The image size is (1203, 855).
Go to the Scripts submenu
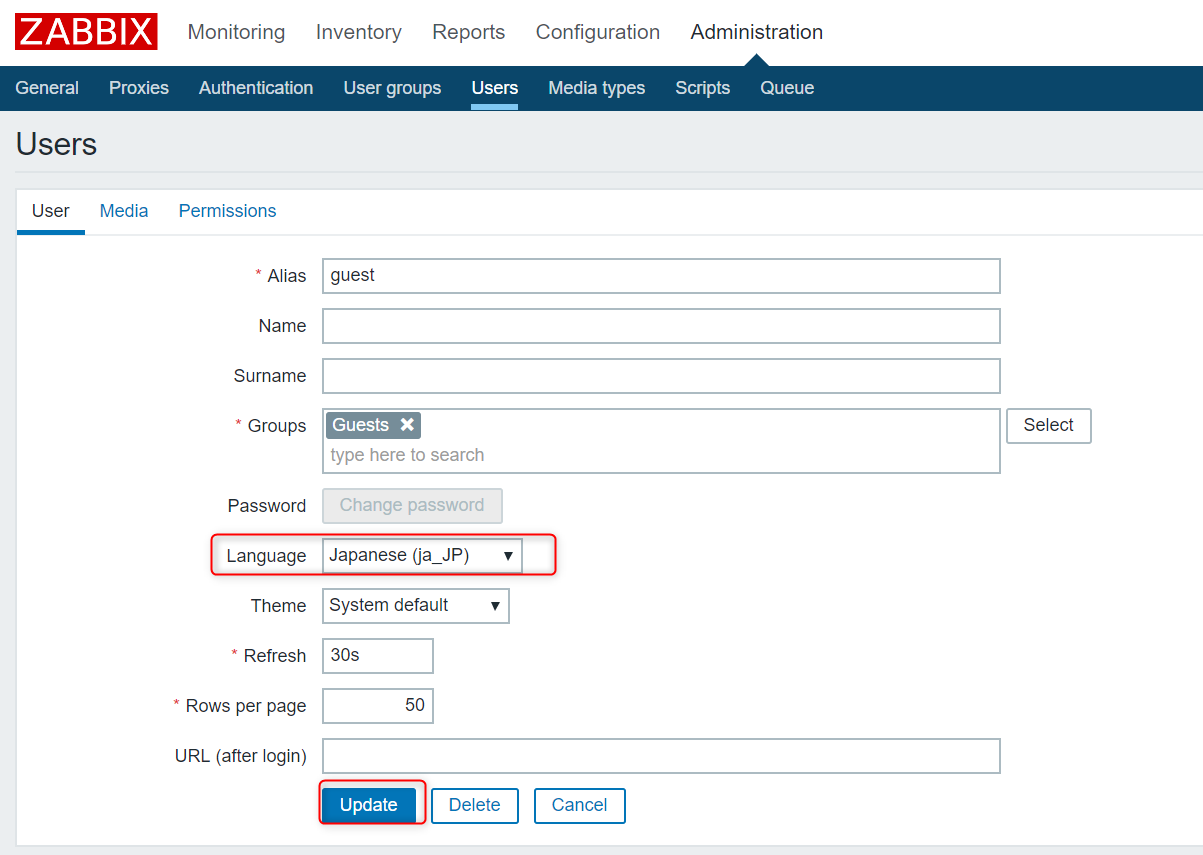point(703,88)
